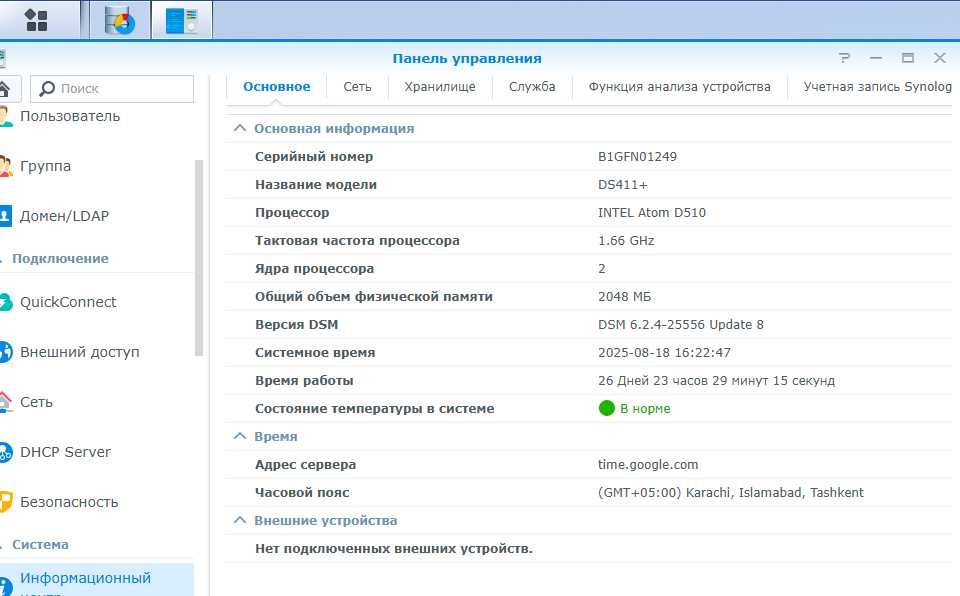The height and width of the screenshot is (596, 960).
Task: Open Security shield icon in sidebar
Action: pos(5,502)
